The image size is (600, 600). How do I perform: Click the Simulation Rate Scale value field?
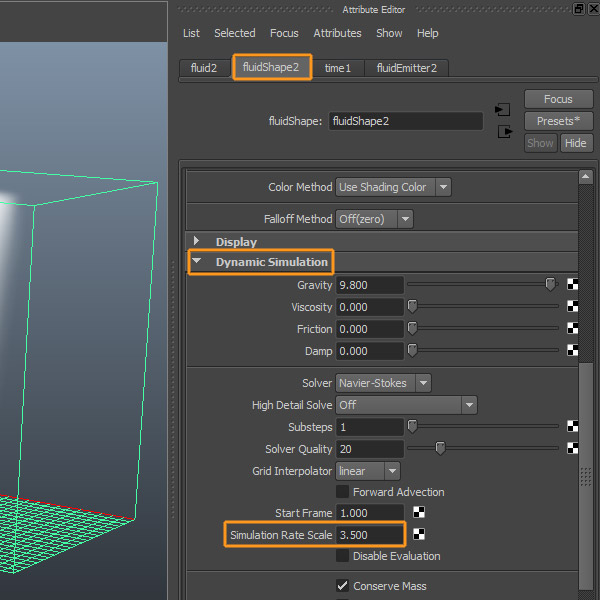click(x=370, y=535)
